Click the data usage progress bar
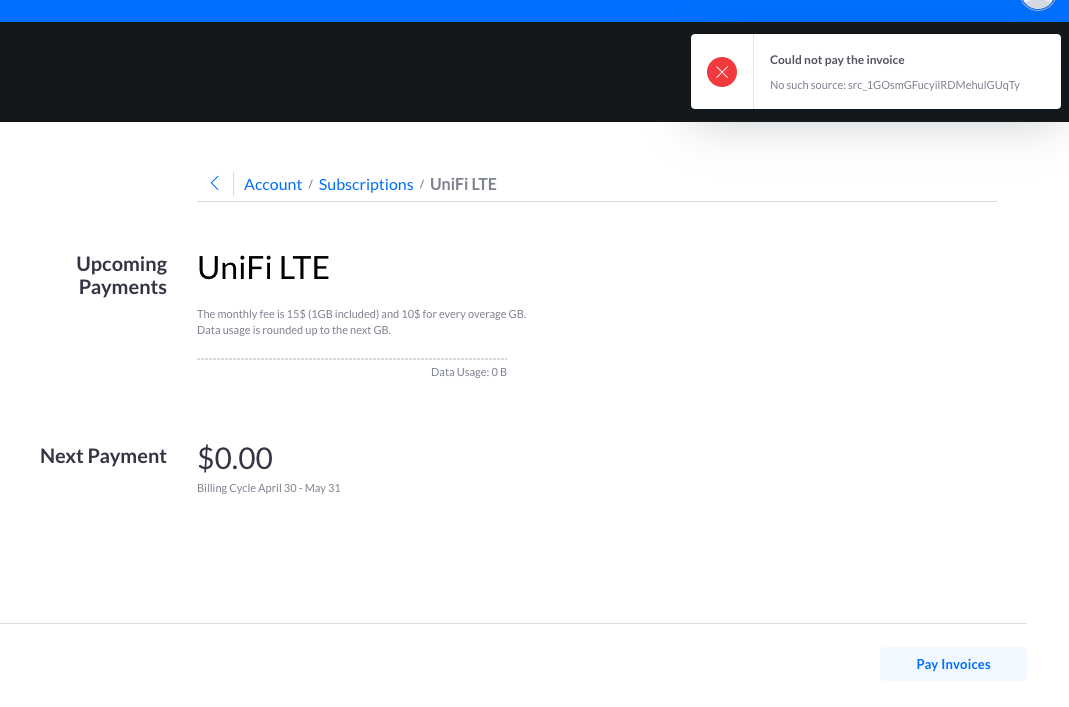 pos(352,358)
